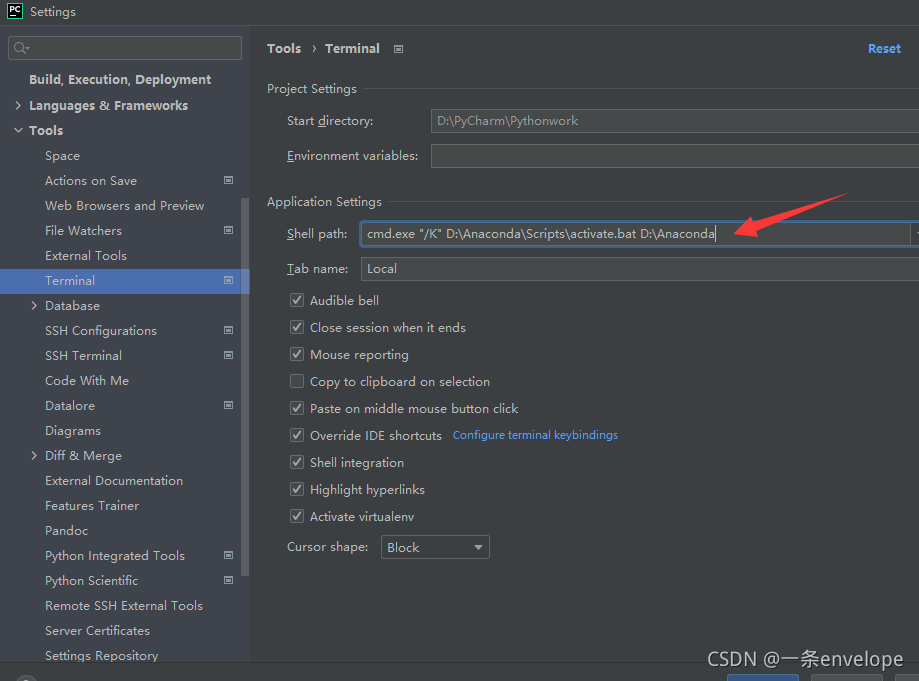Image resolution: width=919 pixels, height=681 pixels.
Task: Click project icon on Python Scientific row
Action: coord(229,580)
